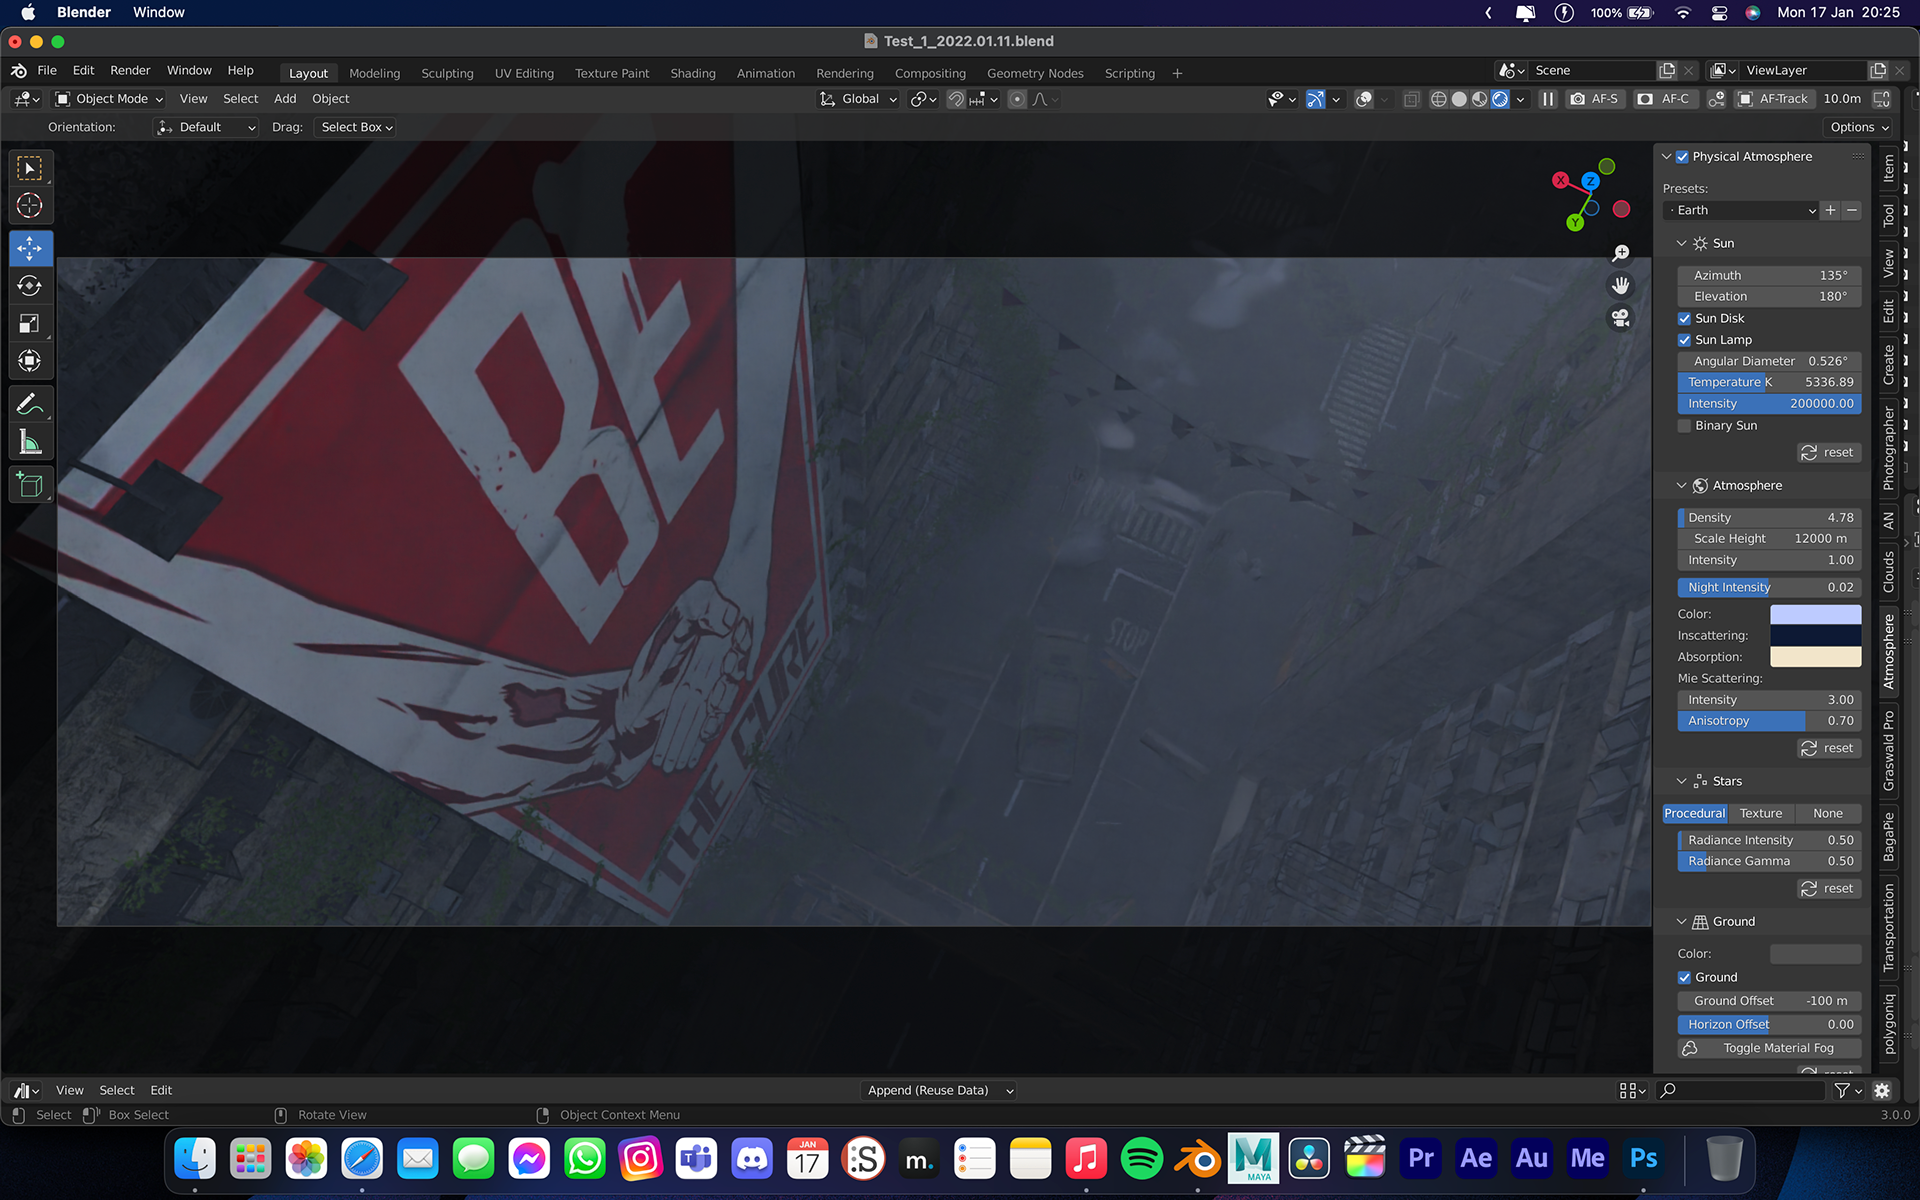Open the Render menu
1920x1200 pixels.
[130, 71]
